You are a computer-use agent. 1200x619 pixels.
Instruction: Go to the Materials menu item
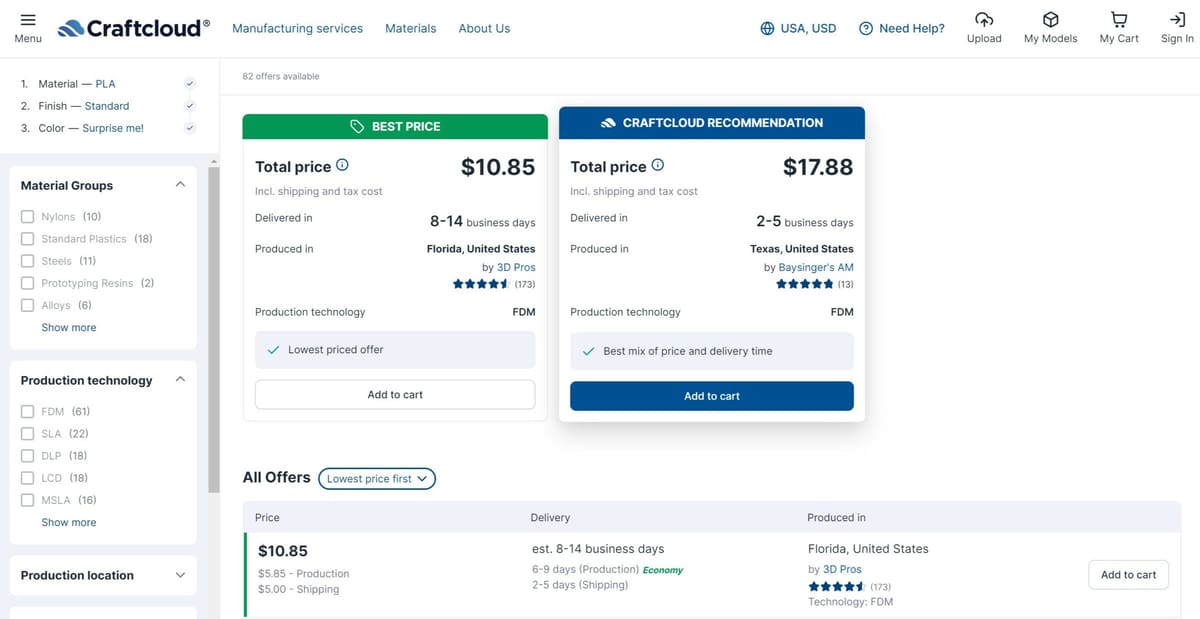click(x=411, y=28)
